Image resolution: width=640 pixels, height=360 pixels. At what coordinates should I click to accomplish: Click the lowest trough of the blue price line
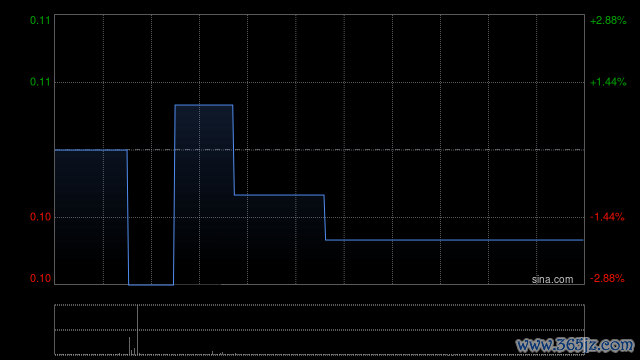pos(151,284)
